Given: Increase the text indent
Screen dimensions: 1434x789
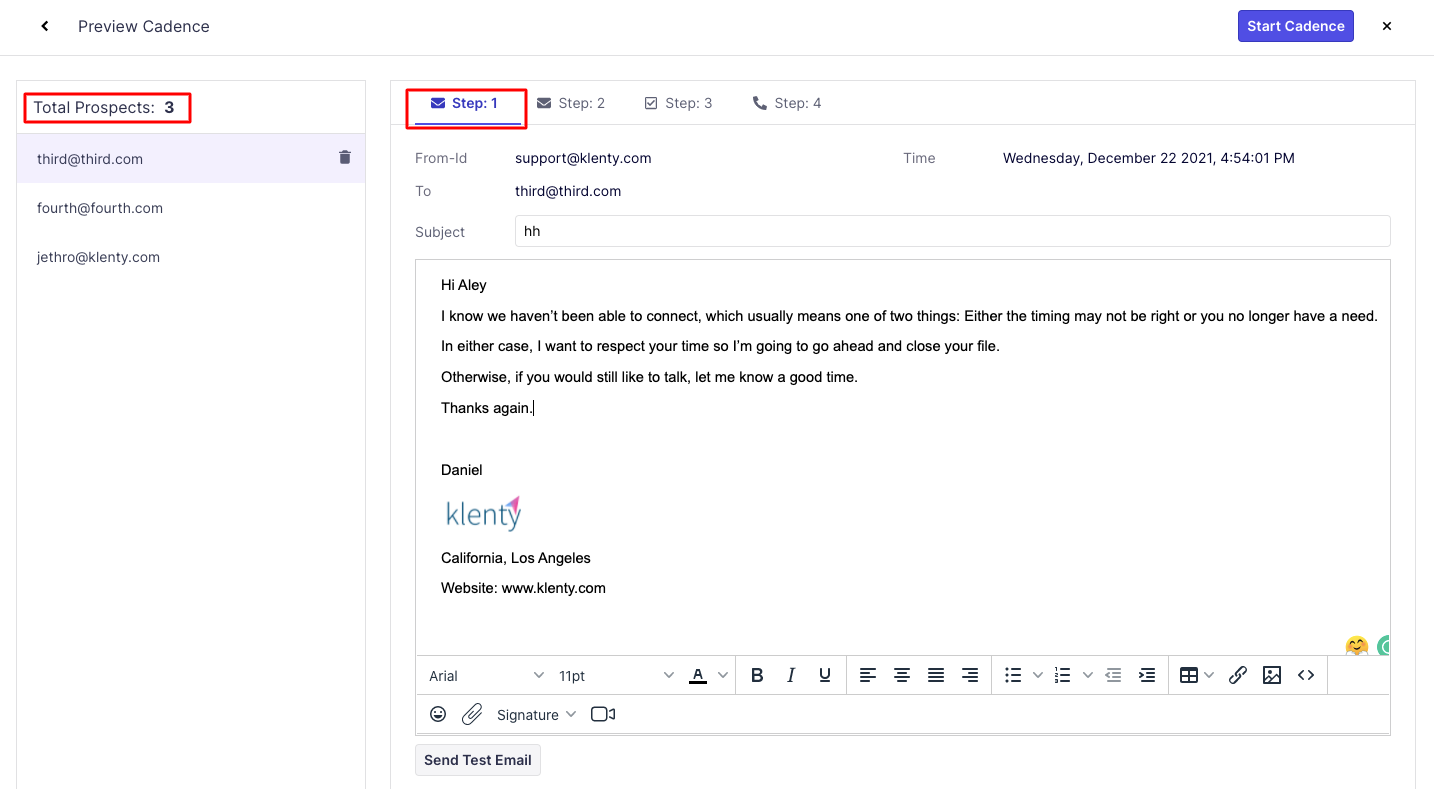Looking at the screenshot, I should [x=1147, y=675].
